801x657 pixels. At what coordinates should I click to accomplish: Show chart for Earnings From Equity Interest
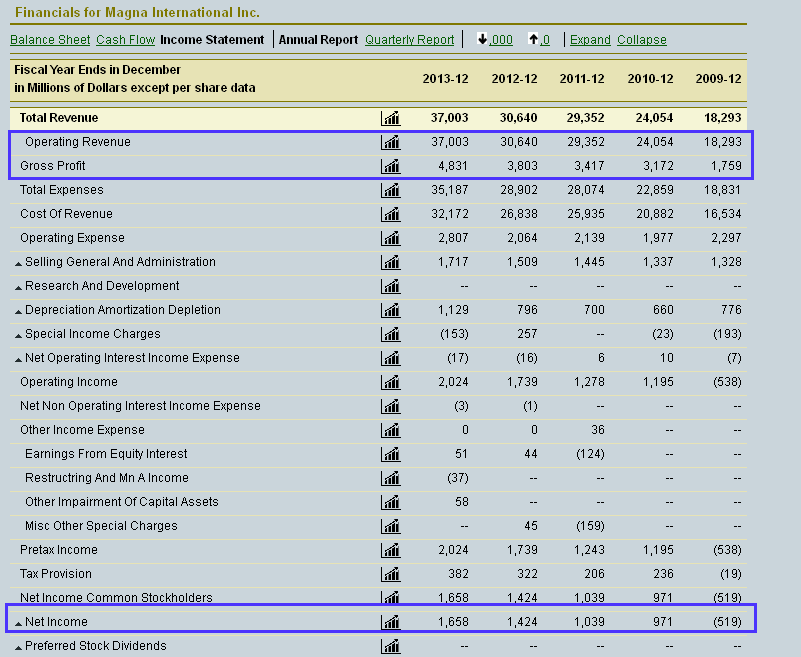(x=391, y=454)
